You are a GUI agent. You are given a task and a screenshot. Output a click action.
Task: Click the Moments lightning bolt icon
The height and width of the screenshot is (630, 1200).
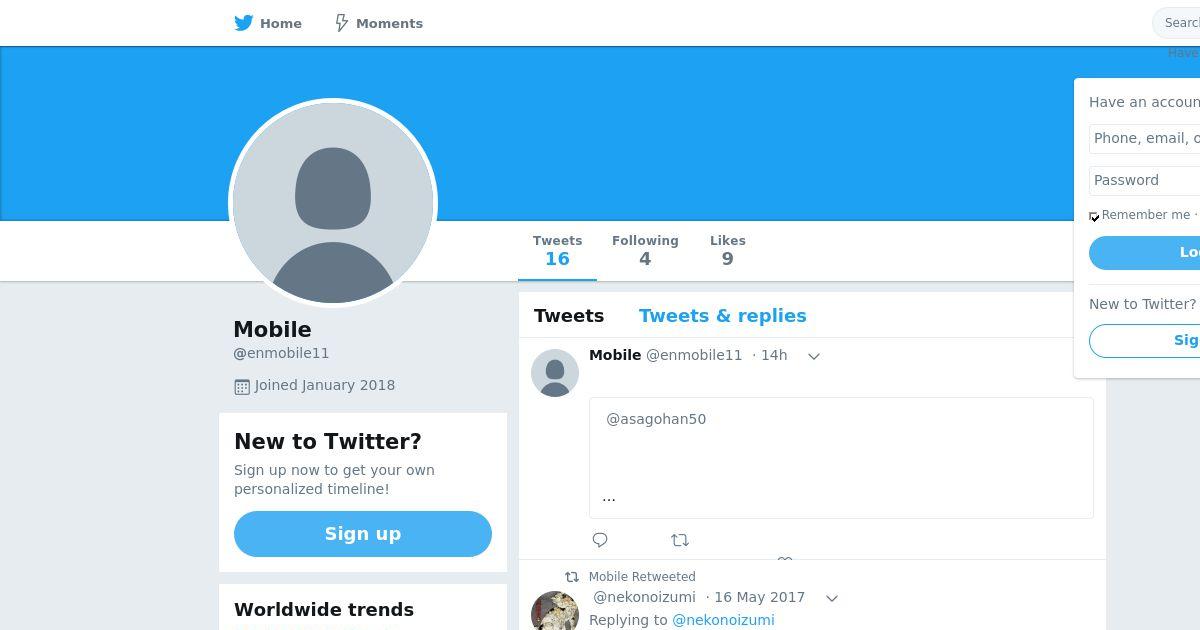[x=341, y=23]
